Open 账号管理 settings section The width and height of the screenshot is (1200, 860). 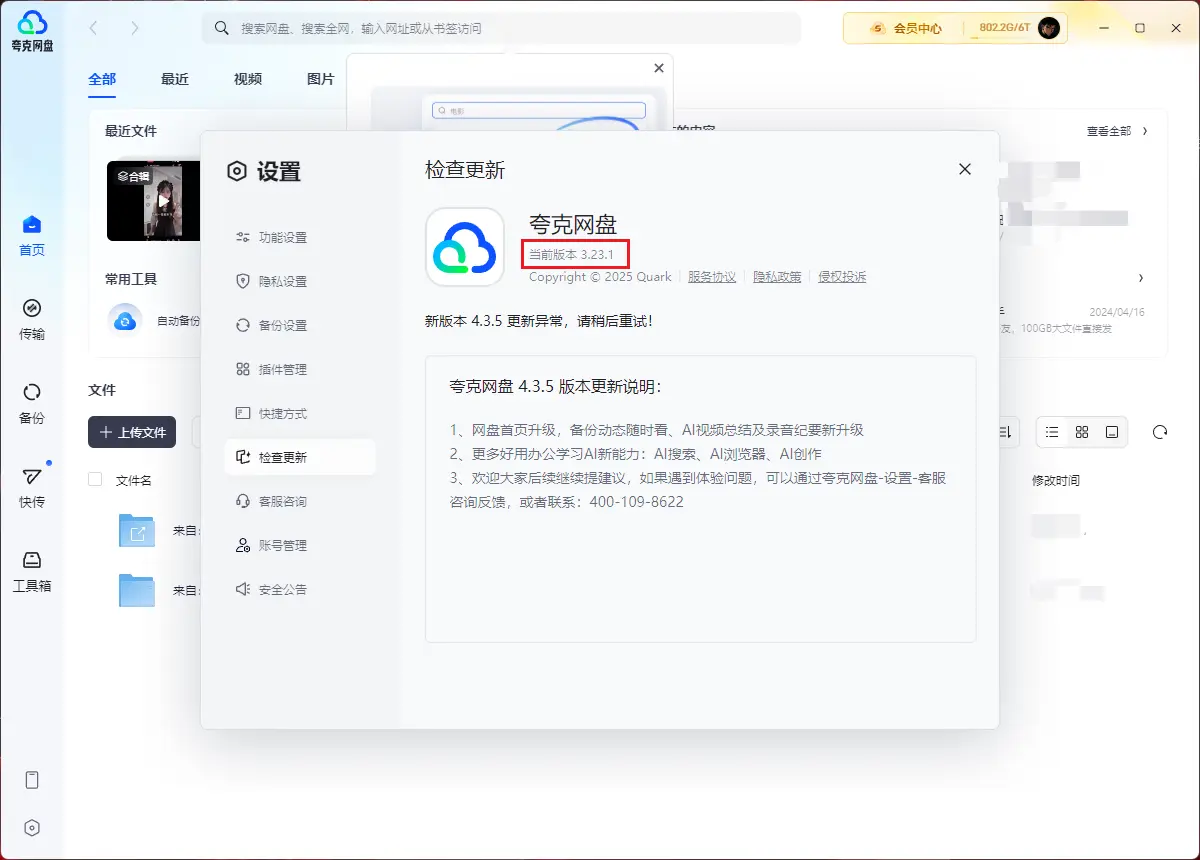pyautogui.click(x=300, y=546)
